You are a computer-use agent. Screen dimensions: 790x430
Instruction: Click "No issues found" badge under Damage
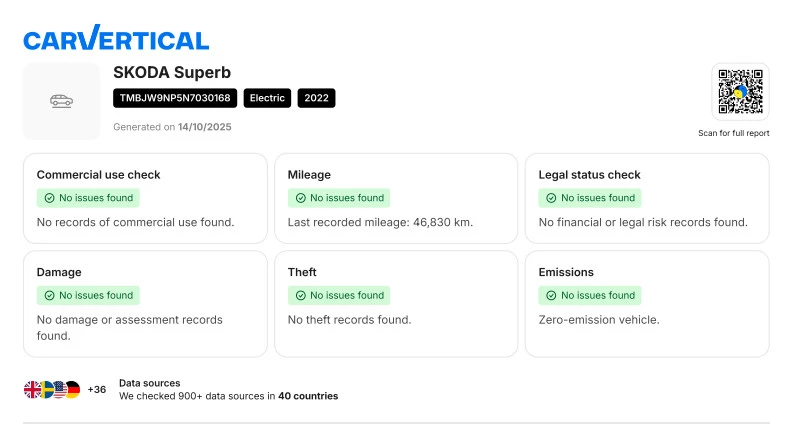pyautogui.click(x=88, y=295)
